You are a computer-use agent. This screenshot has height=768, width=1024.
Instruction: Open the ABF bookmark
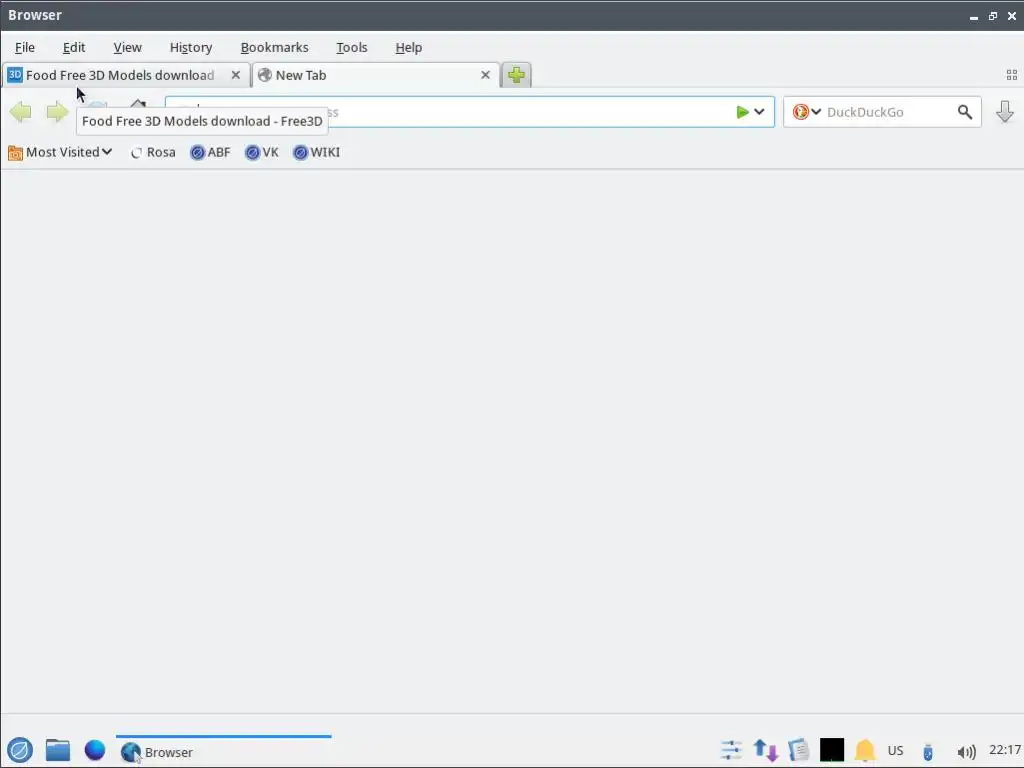pos(210,152)
